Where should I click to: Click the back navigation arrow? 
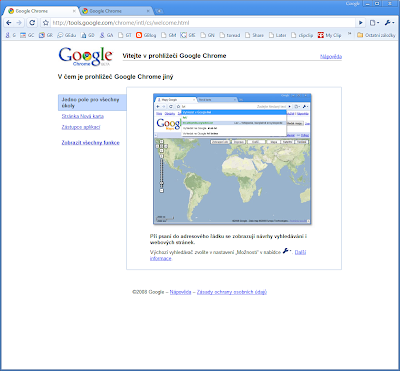click(9, 23)
